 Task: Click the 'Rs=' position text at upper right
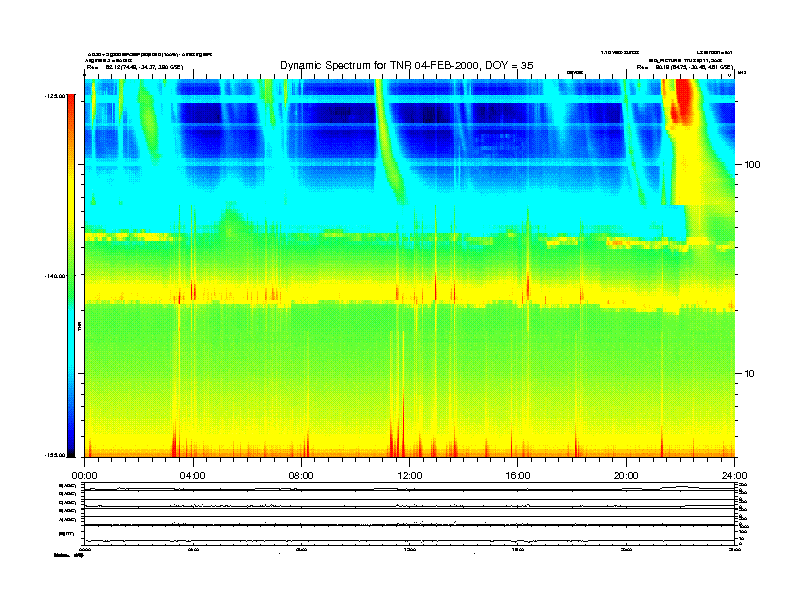pos(684,67)
